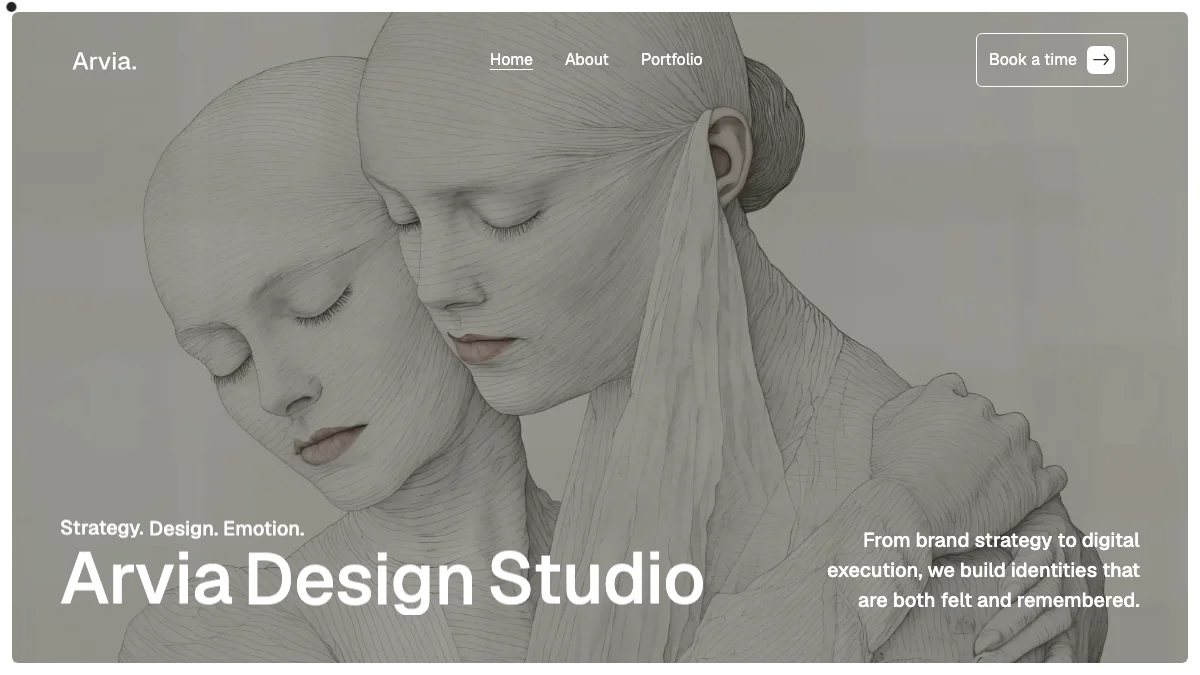Click the arrow icon in Book a time
This screenshot has width=1200, height=675.
click(x=1101, y=60)
